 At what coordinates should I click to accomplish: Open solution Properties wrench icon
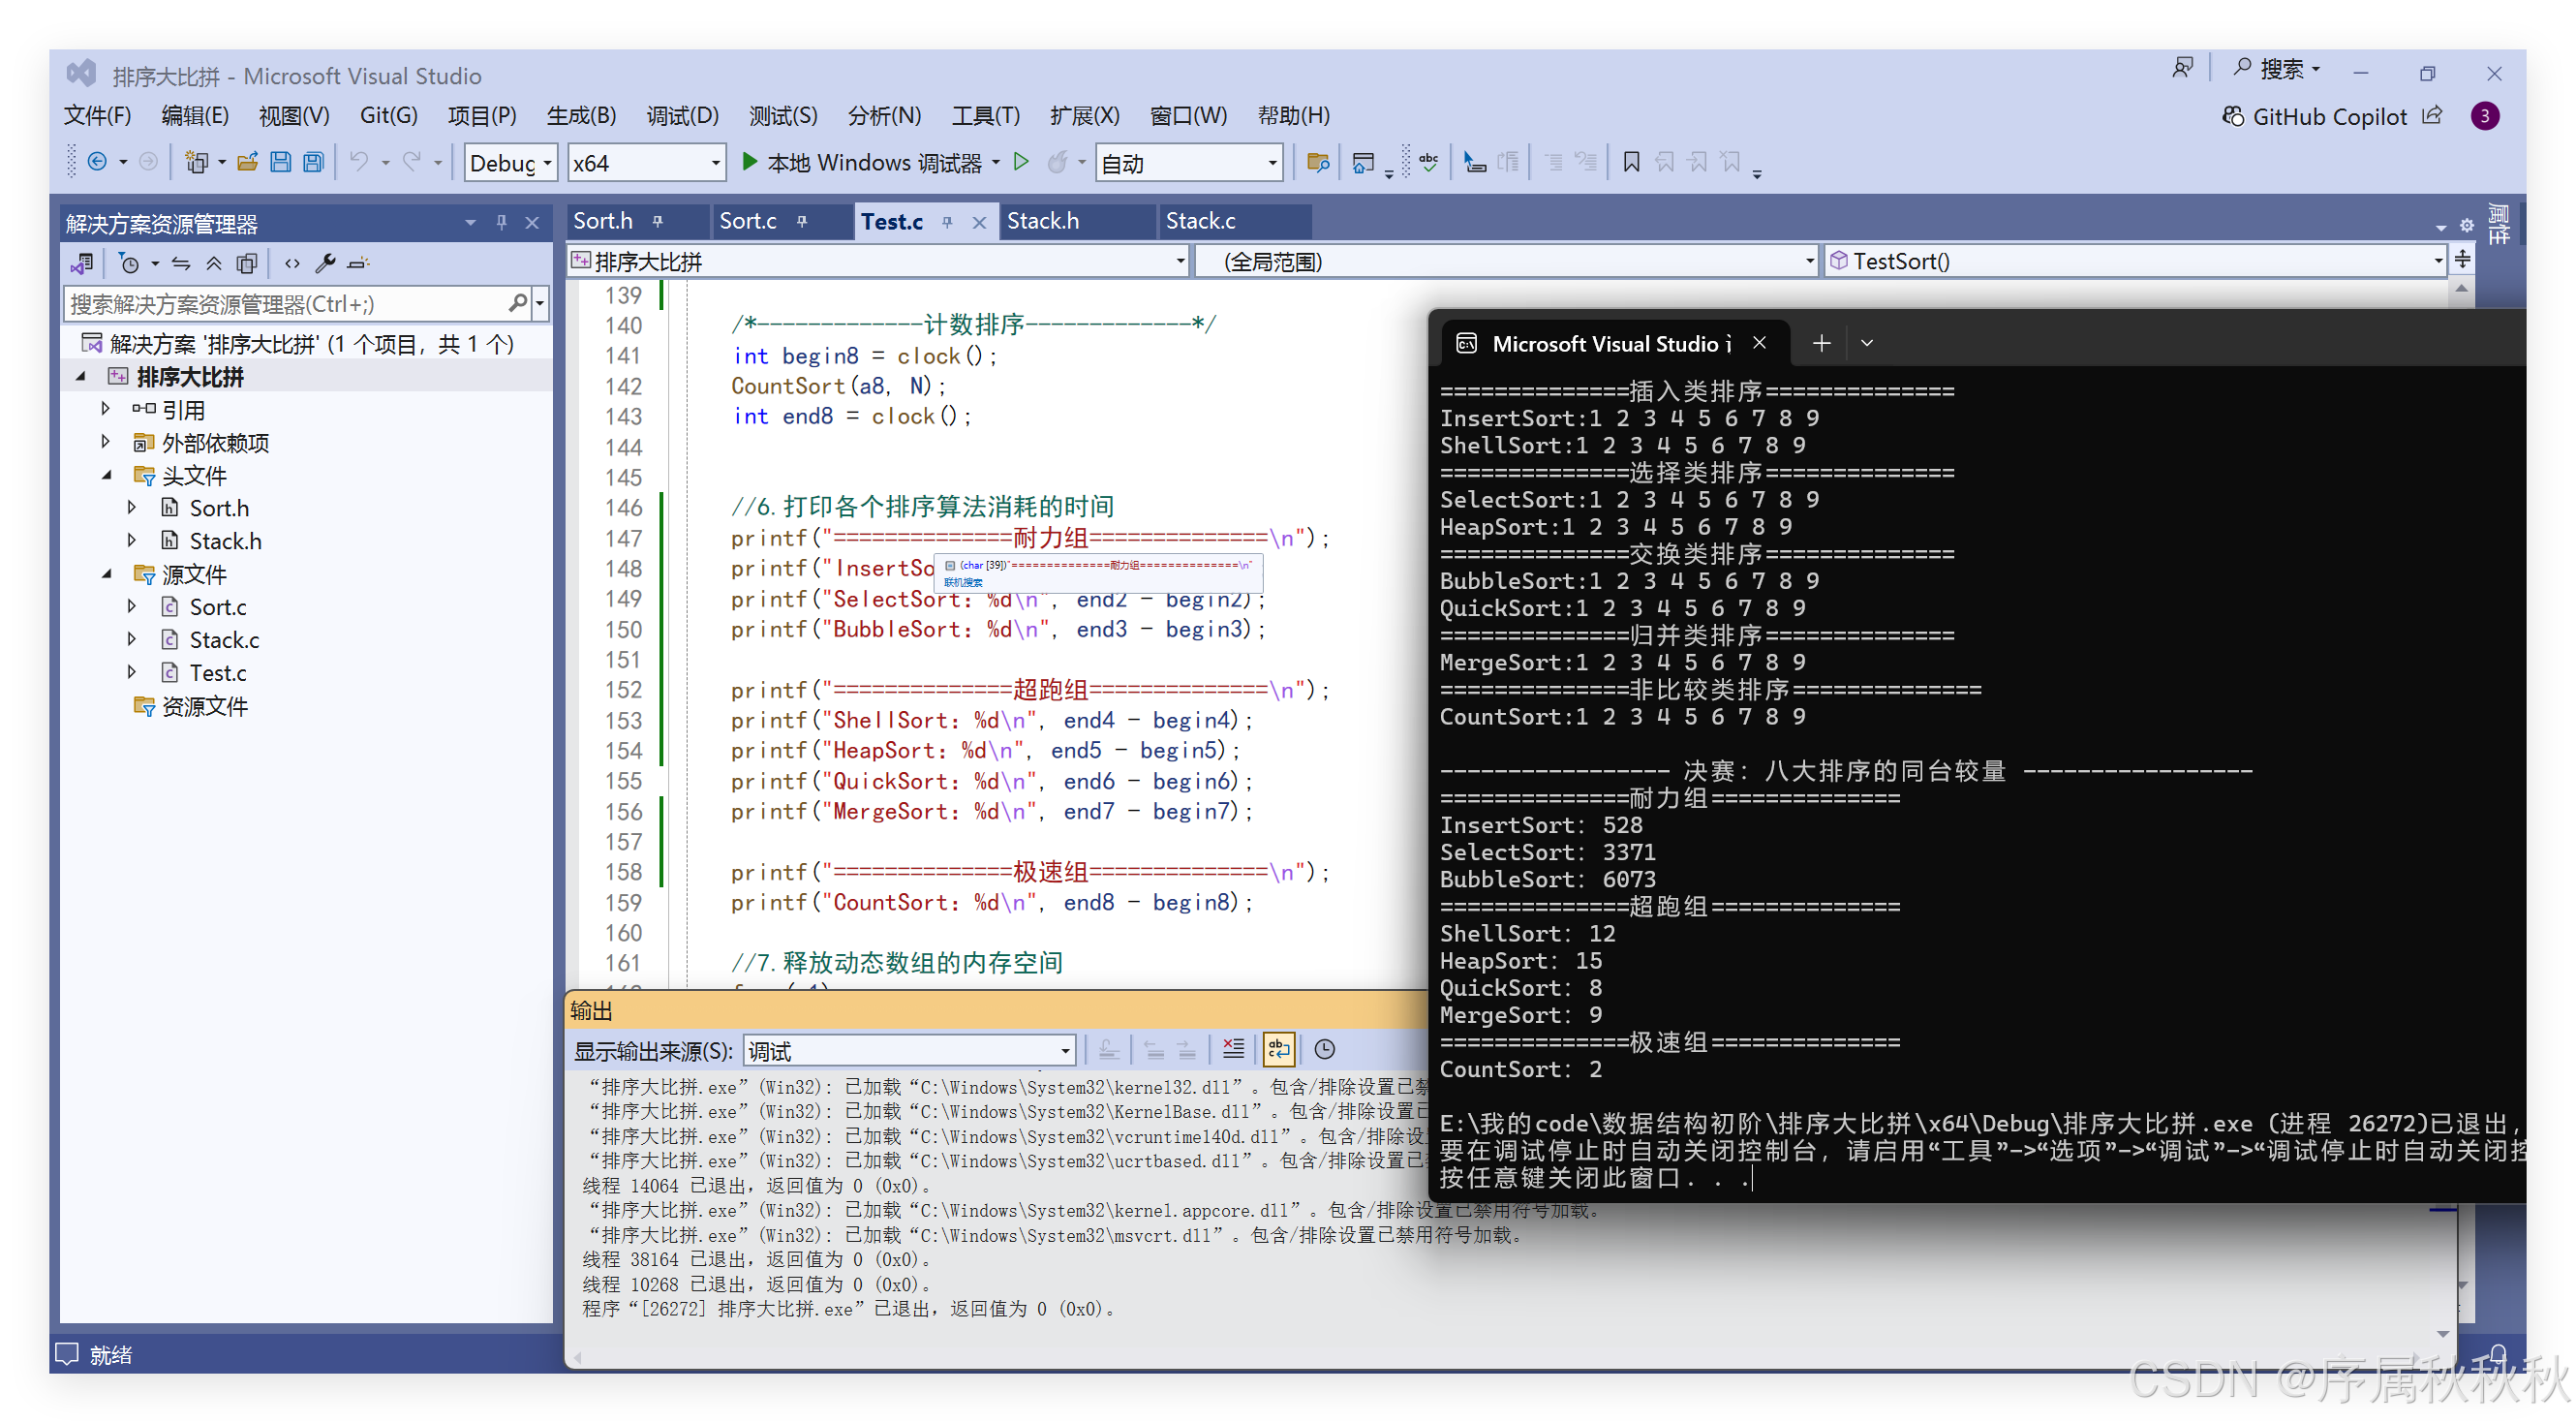(x=325, y=263)
